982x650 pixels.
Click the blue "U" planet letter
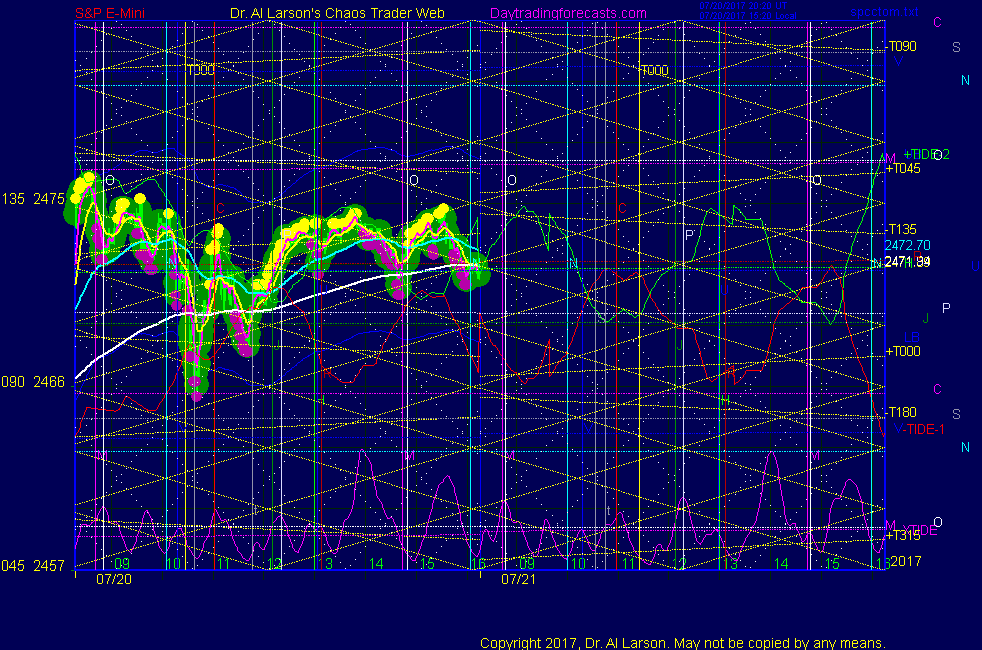click(975, 267)
